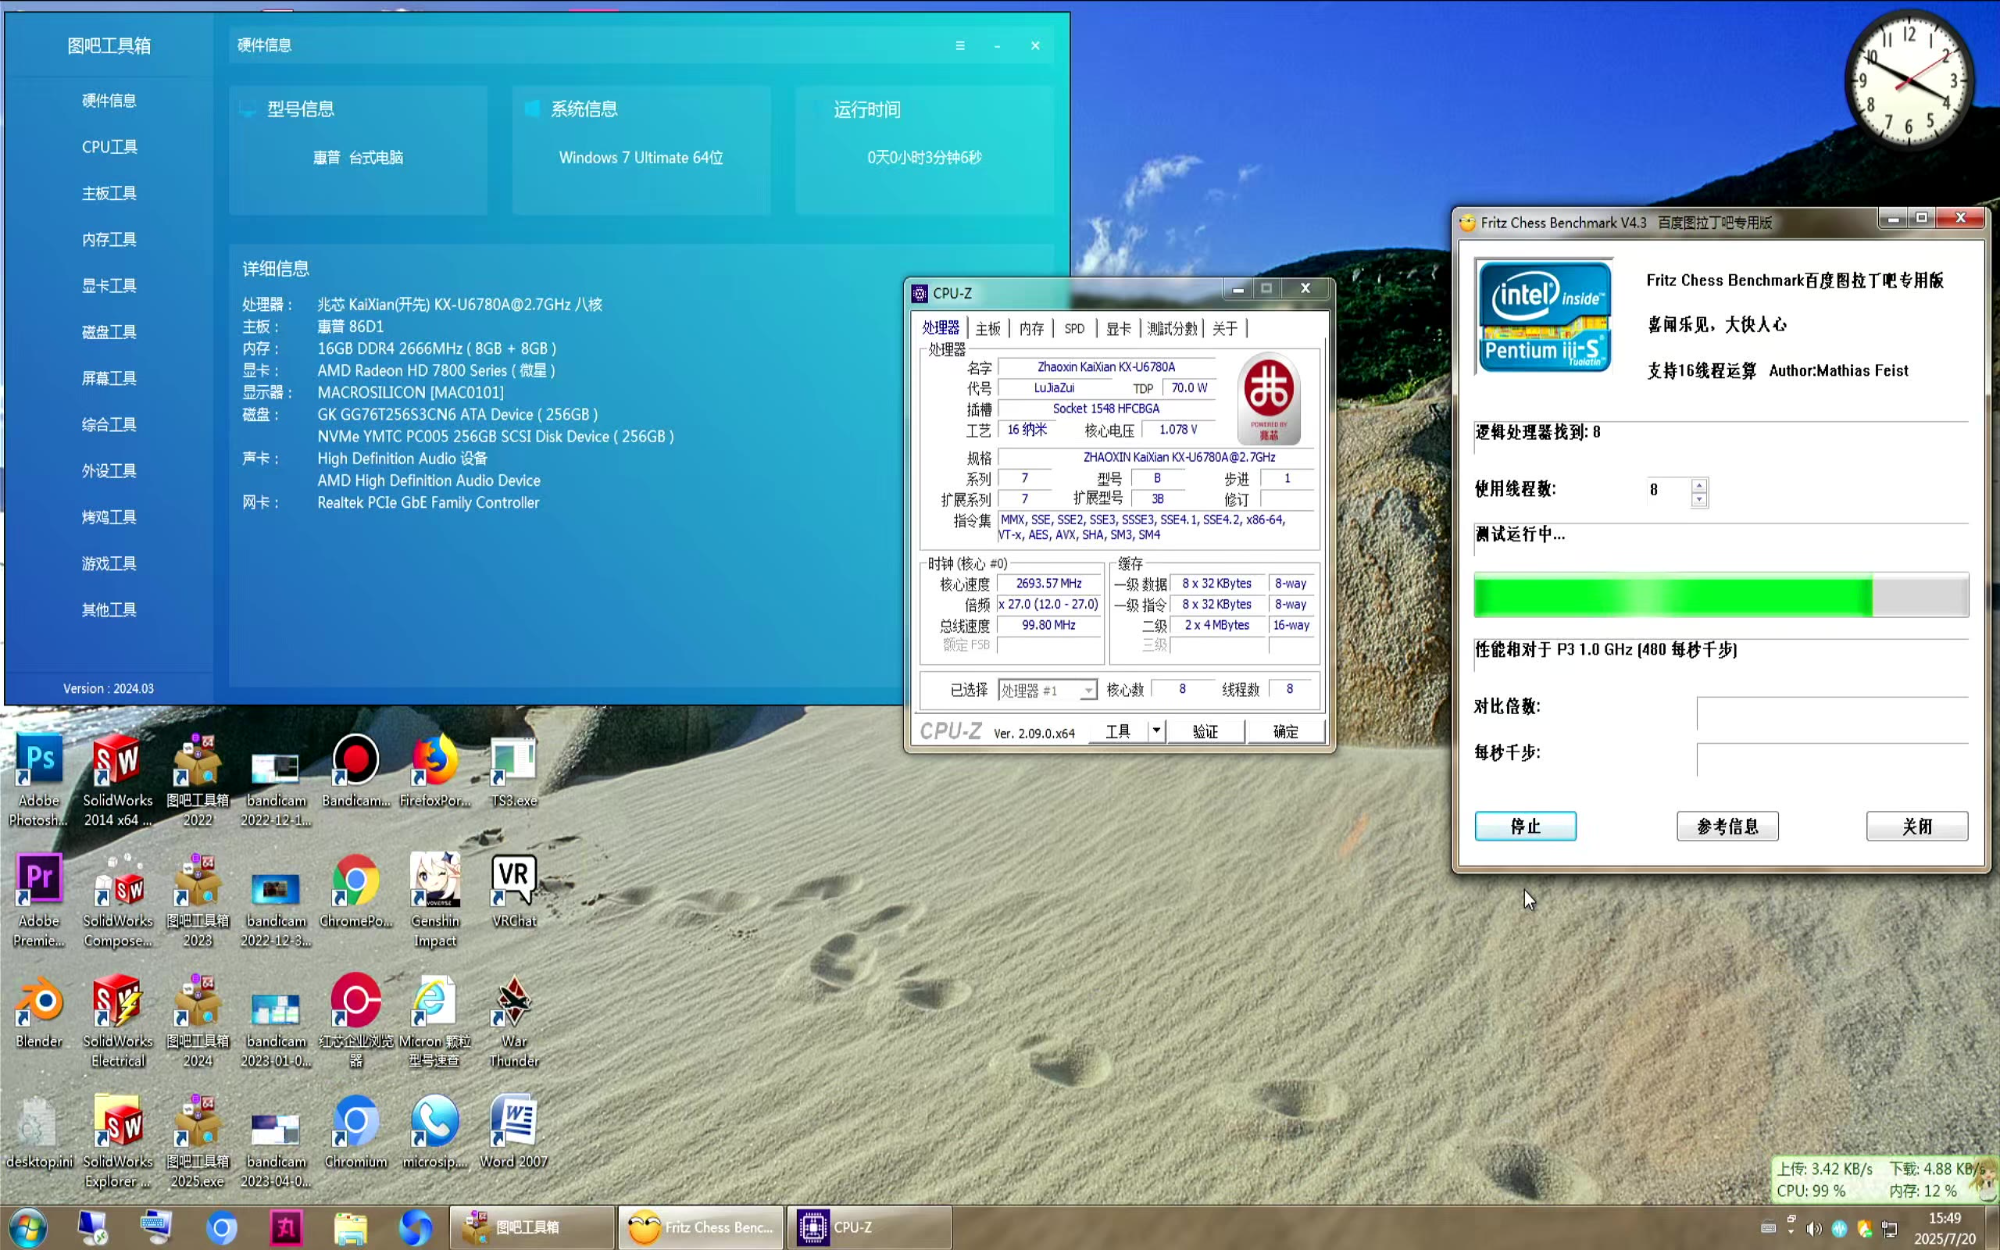Open SolidWorks Explorer desktop icon
The width and height of the screenshot is (2000, 1250).
click(x=117, y=1140)
